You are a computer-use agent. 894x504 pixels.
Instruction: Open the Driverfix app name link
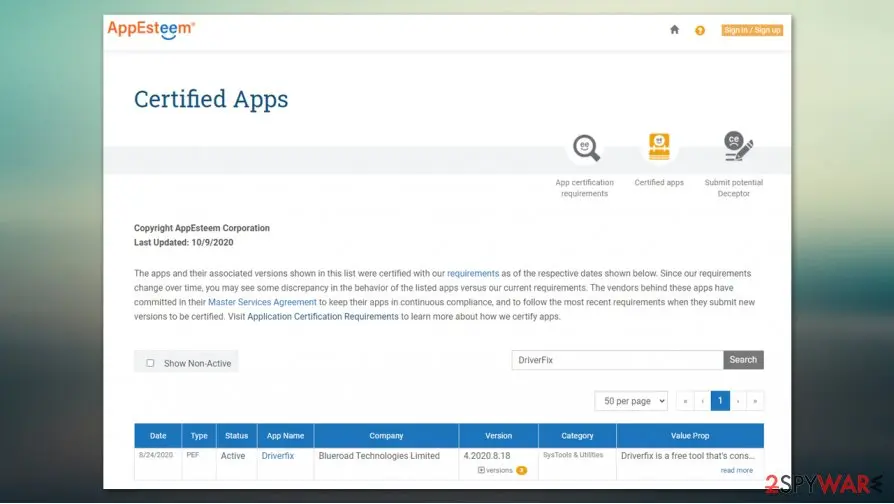[x=278, y=456]
